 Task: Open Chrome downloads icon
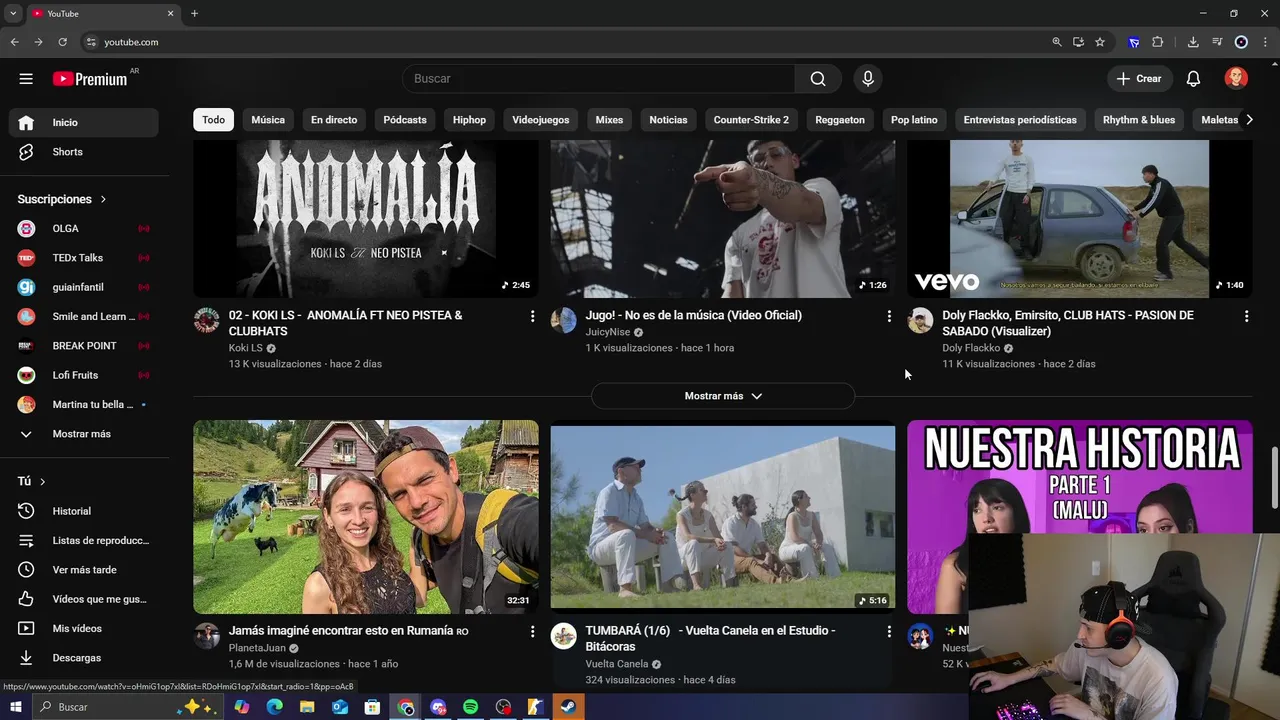(1193, 42)
